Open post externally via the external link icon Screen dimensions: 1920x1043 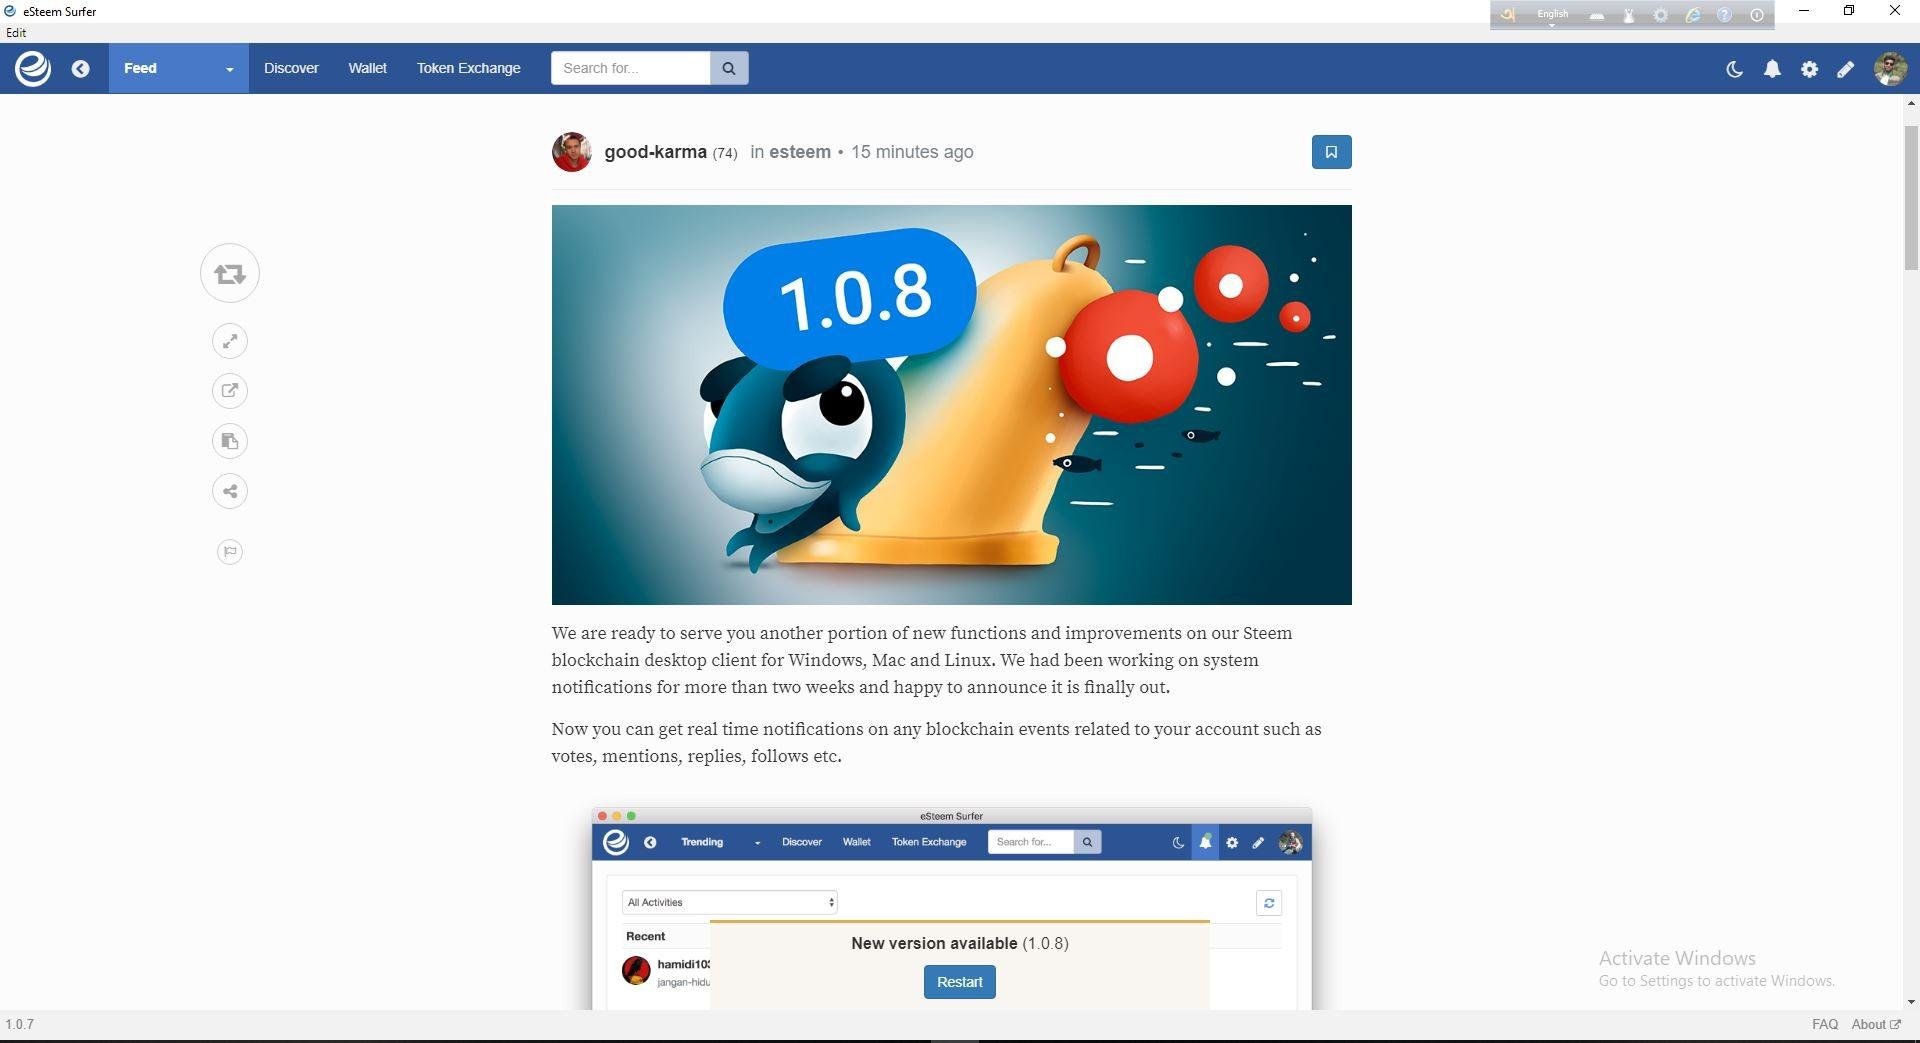click(230, 391)
